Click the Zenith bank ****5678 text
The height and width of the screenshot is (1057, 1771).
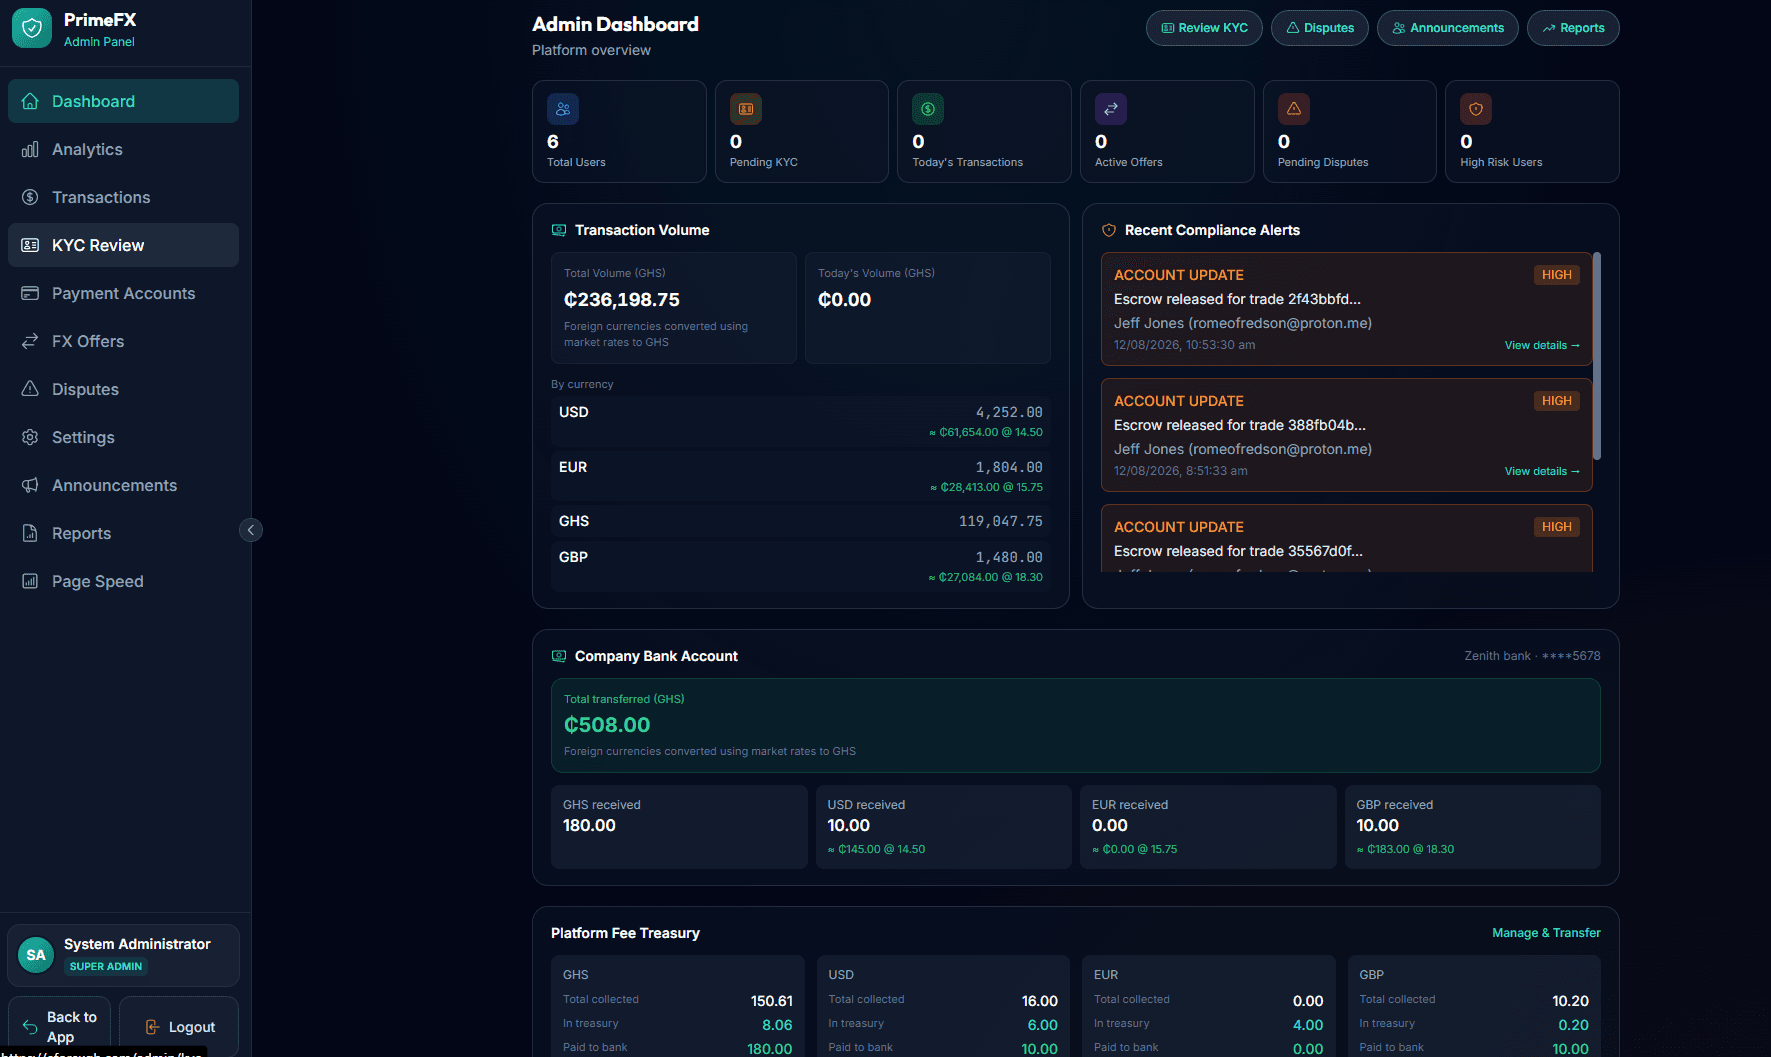(1532, 656)
